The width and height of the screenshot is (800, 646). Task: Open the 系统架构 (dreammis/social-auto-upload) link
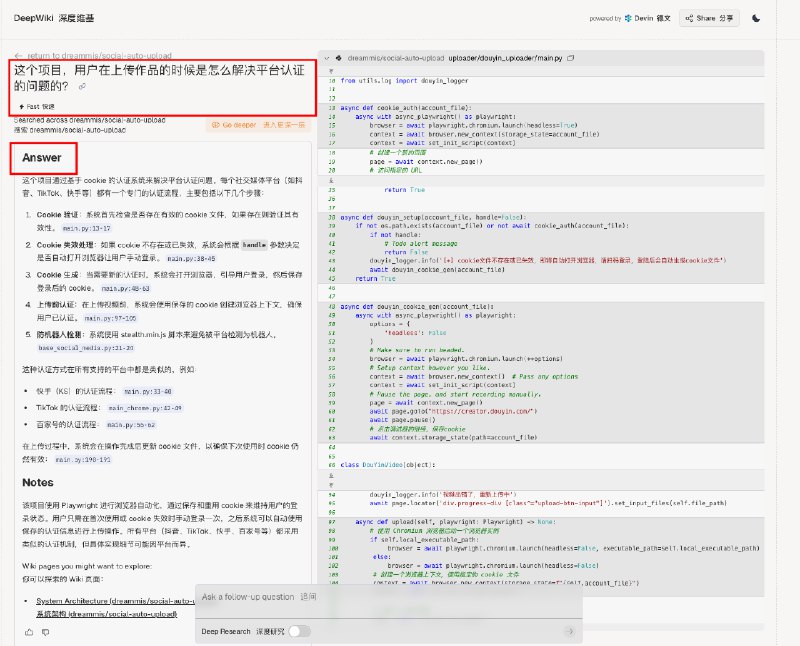click(x=107, y=614)
